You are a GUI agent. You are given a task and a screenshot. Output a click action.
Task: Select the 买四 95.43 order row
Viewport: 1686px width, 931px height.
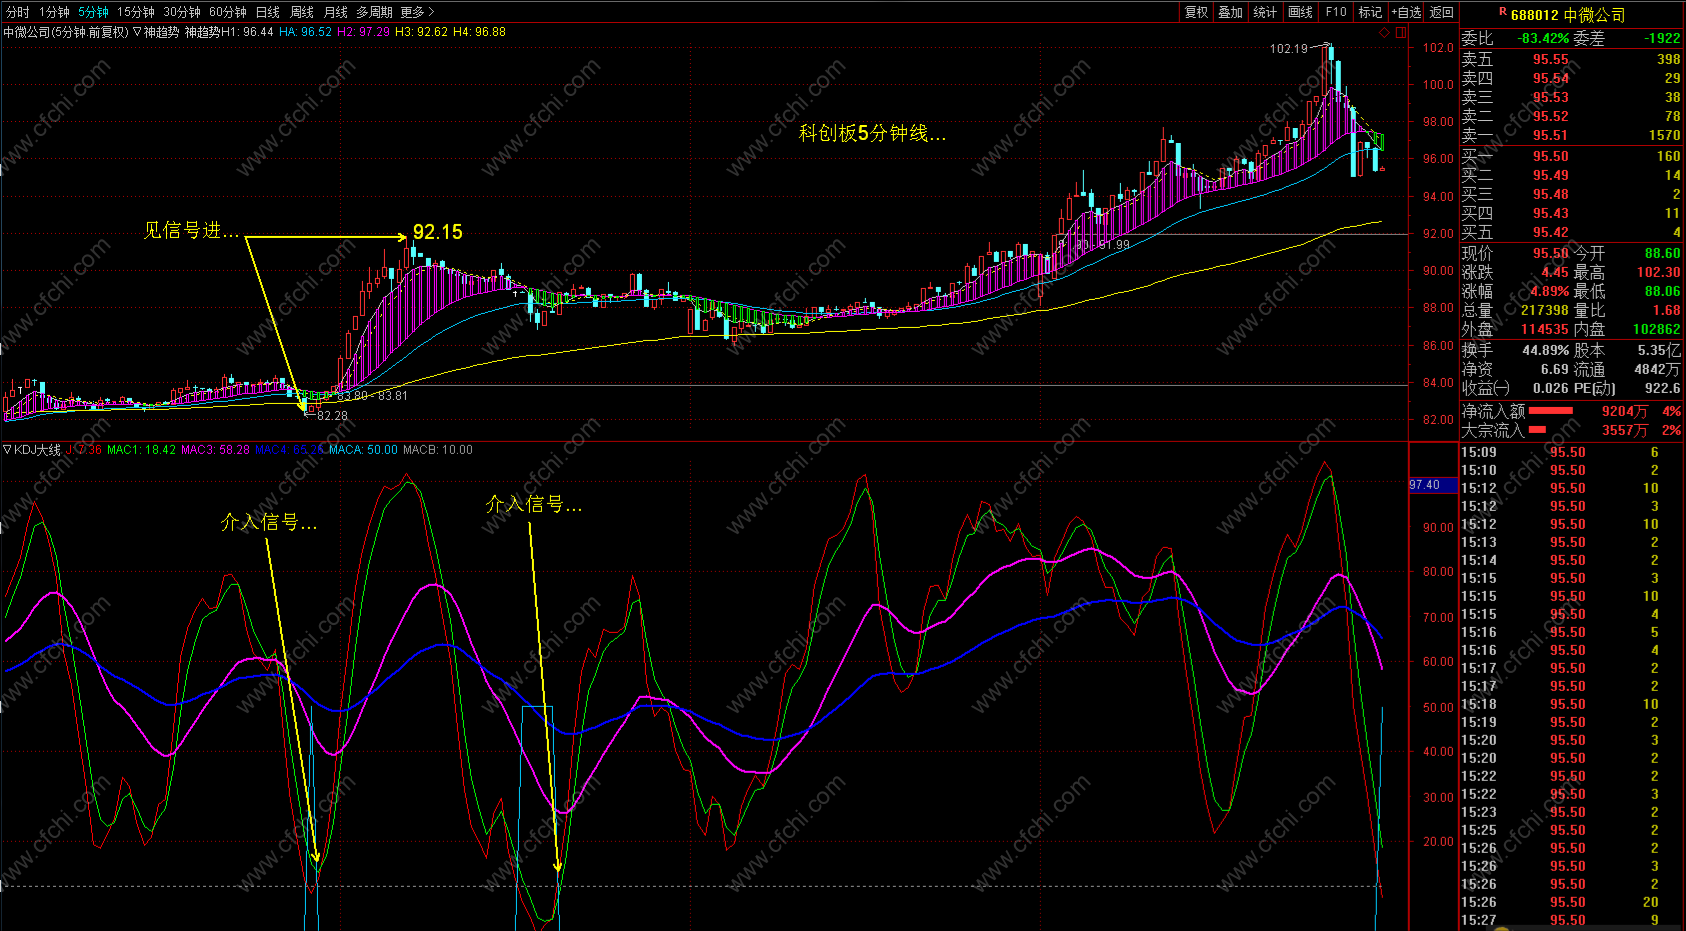coord(1571,214)
